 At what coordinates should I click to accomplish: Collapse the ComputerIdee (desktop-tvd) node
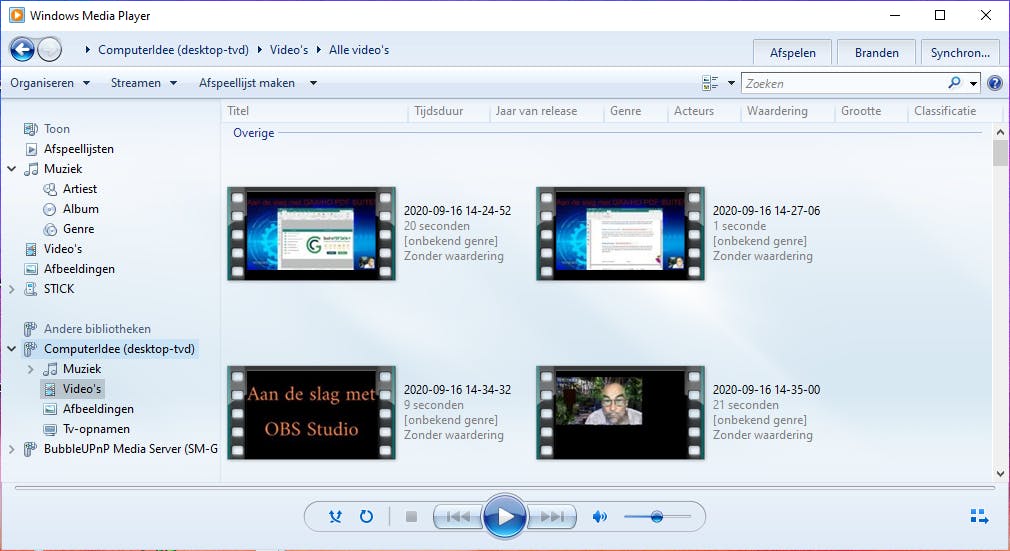12,348
